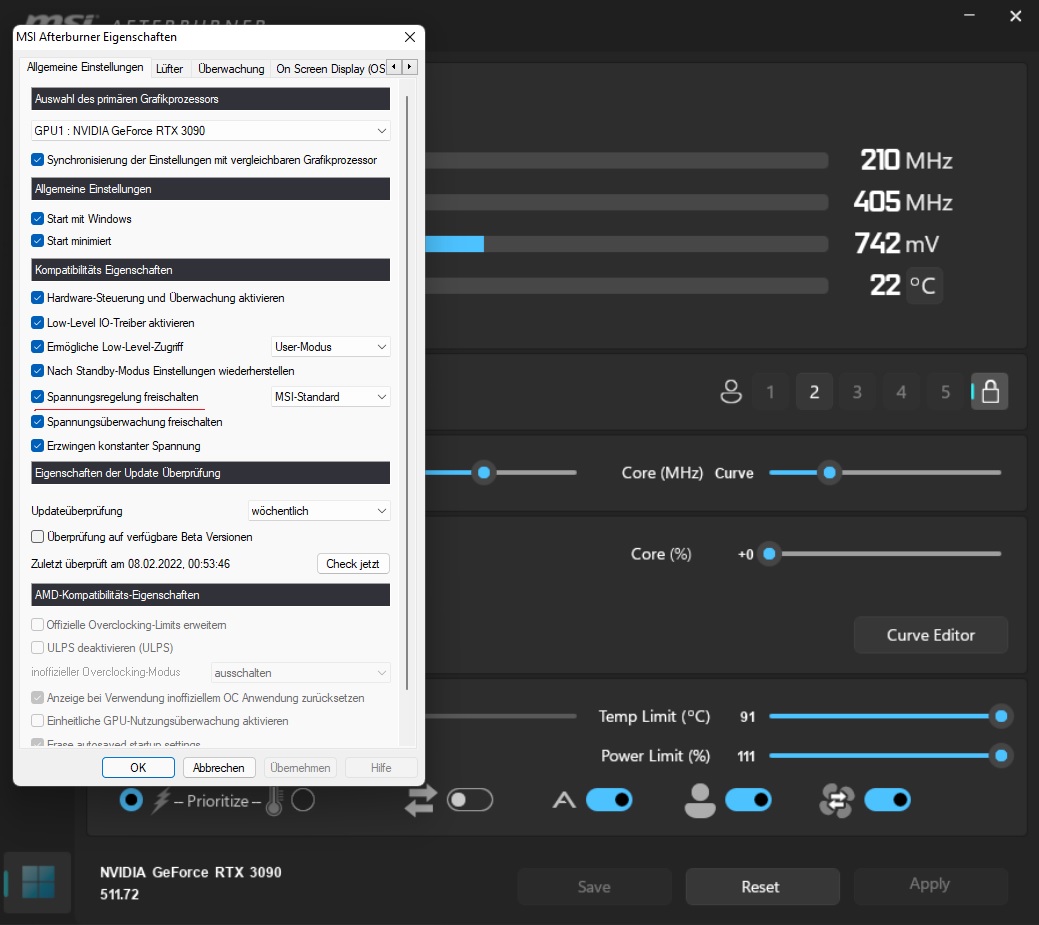Select the power priority radio button by the lightning bolt
1039x925 pixels.
point(131,800)
